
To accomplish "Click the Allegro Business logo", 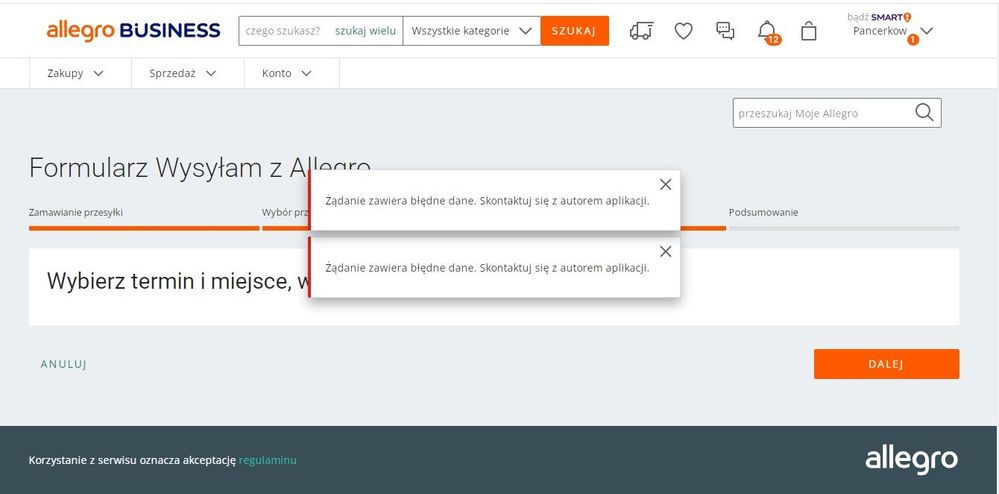I will pyautogui.click(x=133, y=30).
